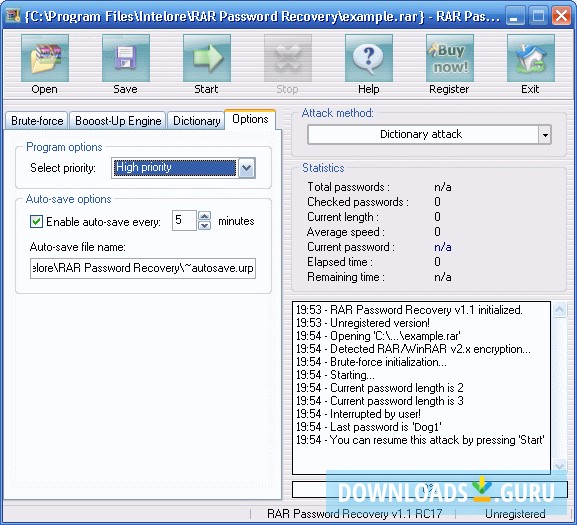Click the 'Elapsed time :' statistic label
The height and width of the screenshot is (525, 577).
[340, 262]
